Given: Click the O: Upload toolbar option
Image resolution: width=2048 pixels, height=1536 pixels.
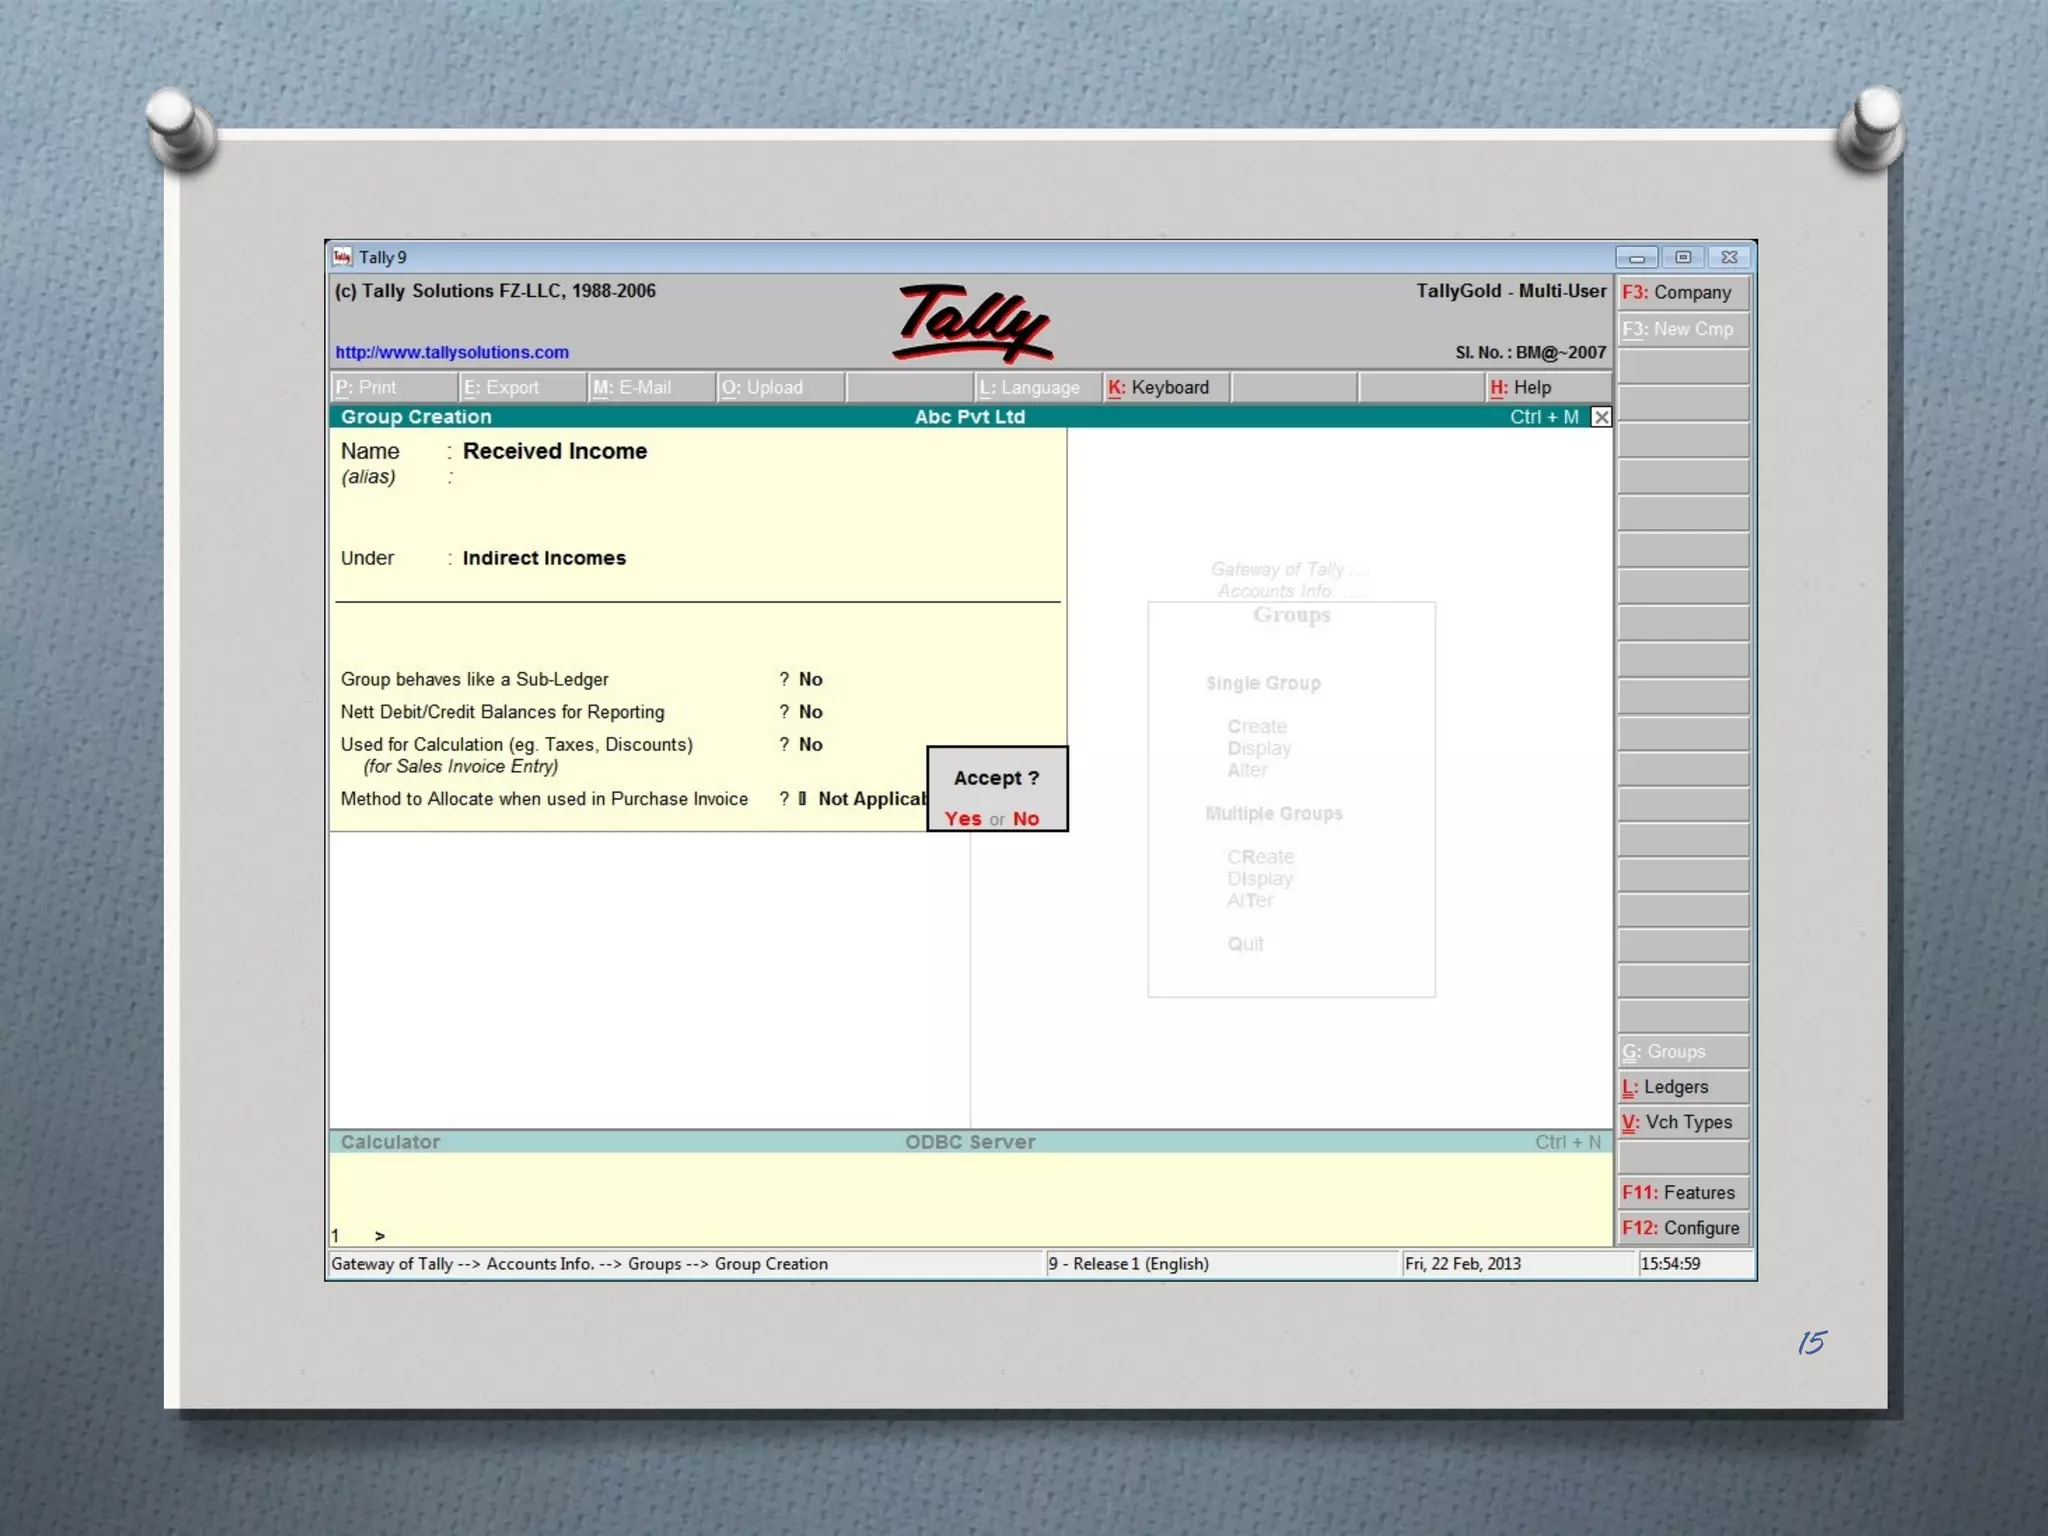Looking at the screenshot, I should (781, 387).
